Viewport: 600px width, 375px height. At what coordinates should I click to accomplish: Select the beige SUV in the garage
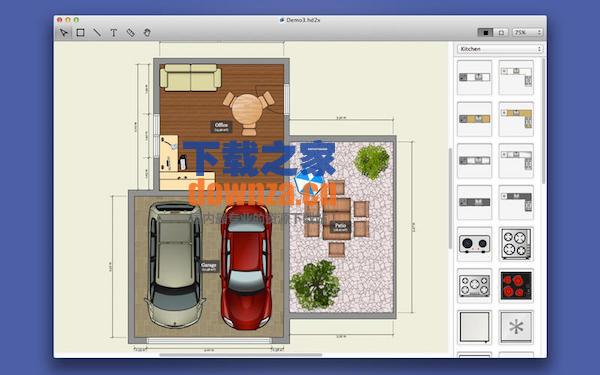pos(174,265)
